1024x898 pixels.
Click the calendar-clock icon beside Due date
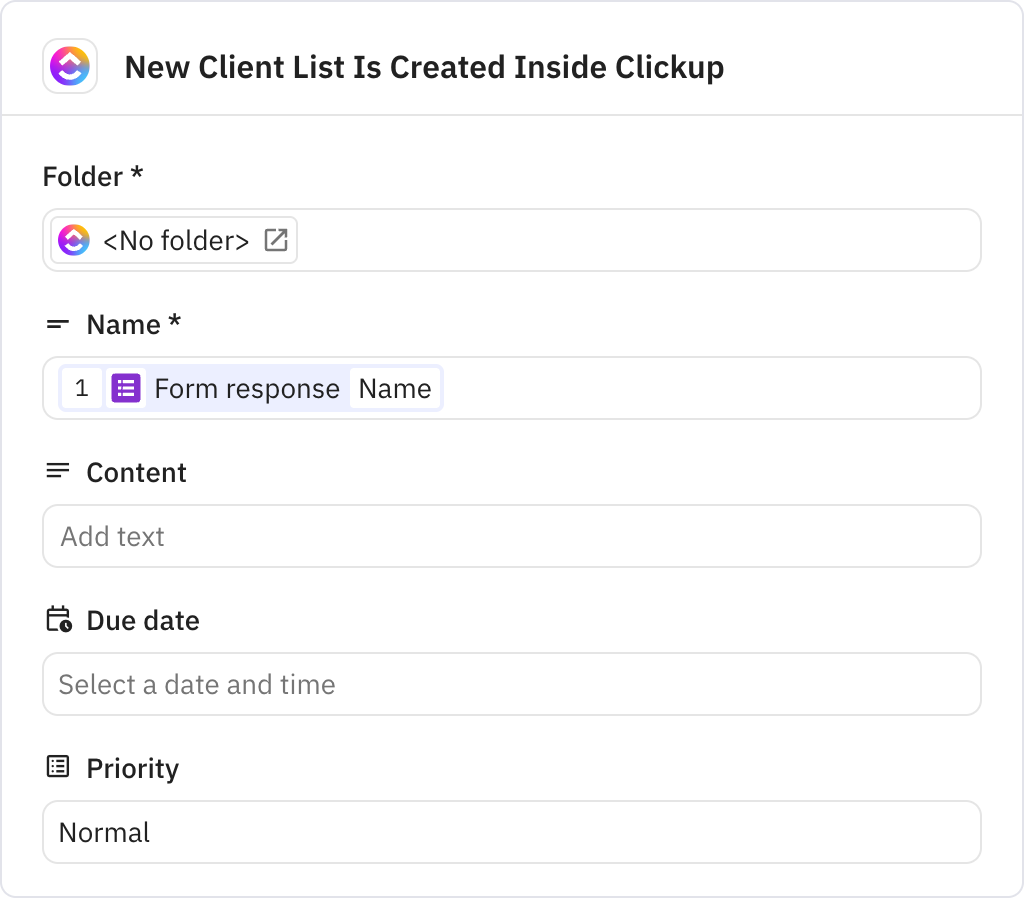[57, 619]
